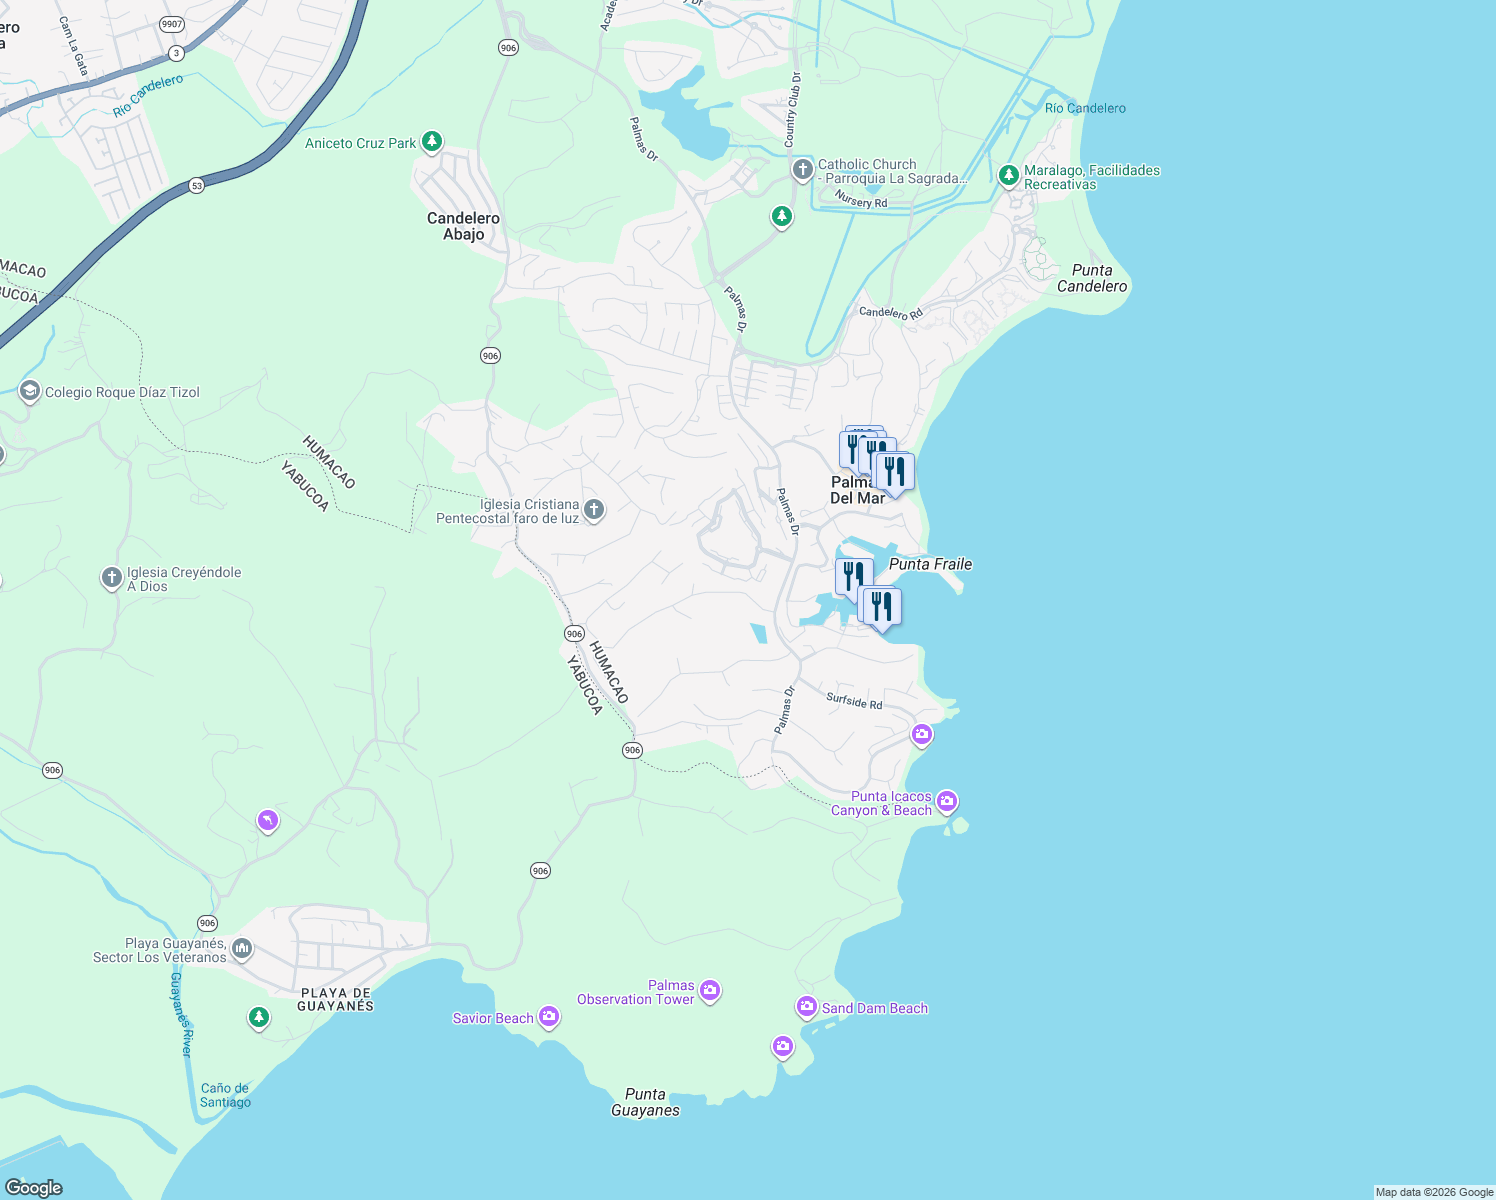
Task: Click the Sand Dam Beach camera icon
Action: [807, 1007]
